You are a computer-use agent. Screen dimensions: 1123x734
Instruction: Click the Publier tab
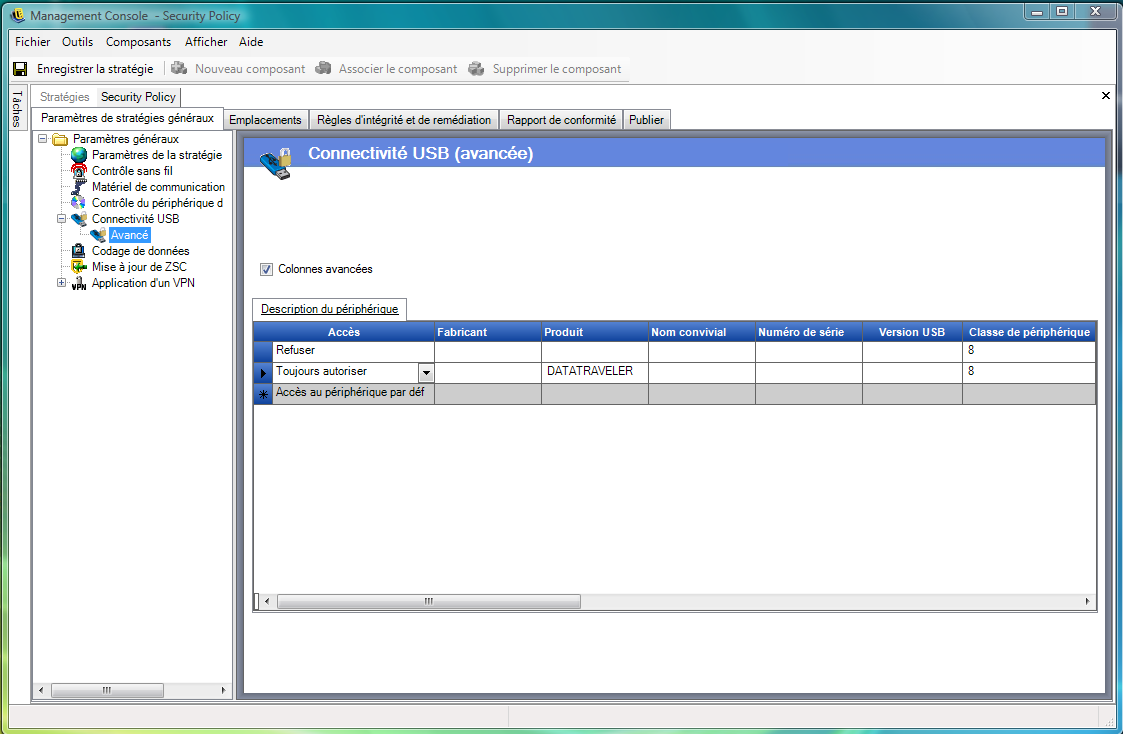click(646, 120)
